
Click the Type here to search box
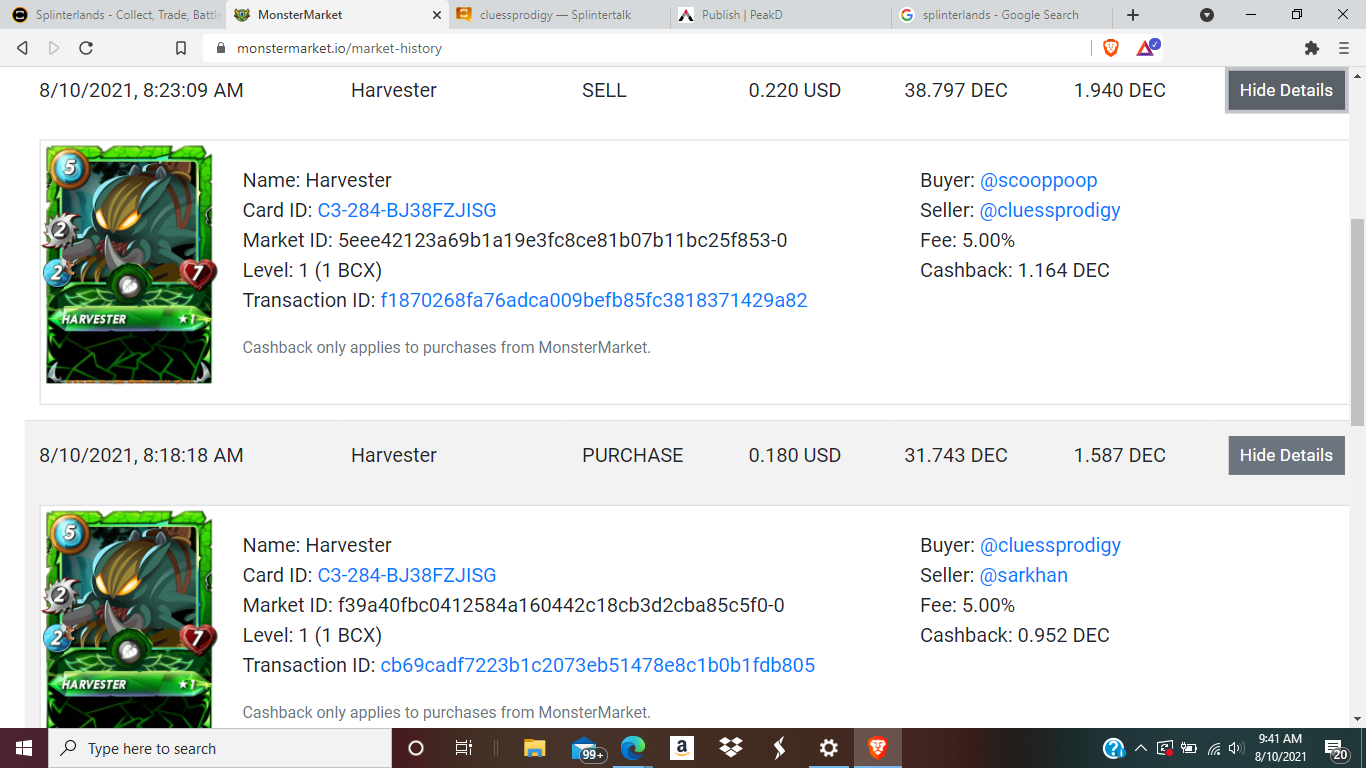[220, 748]
